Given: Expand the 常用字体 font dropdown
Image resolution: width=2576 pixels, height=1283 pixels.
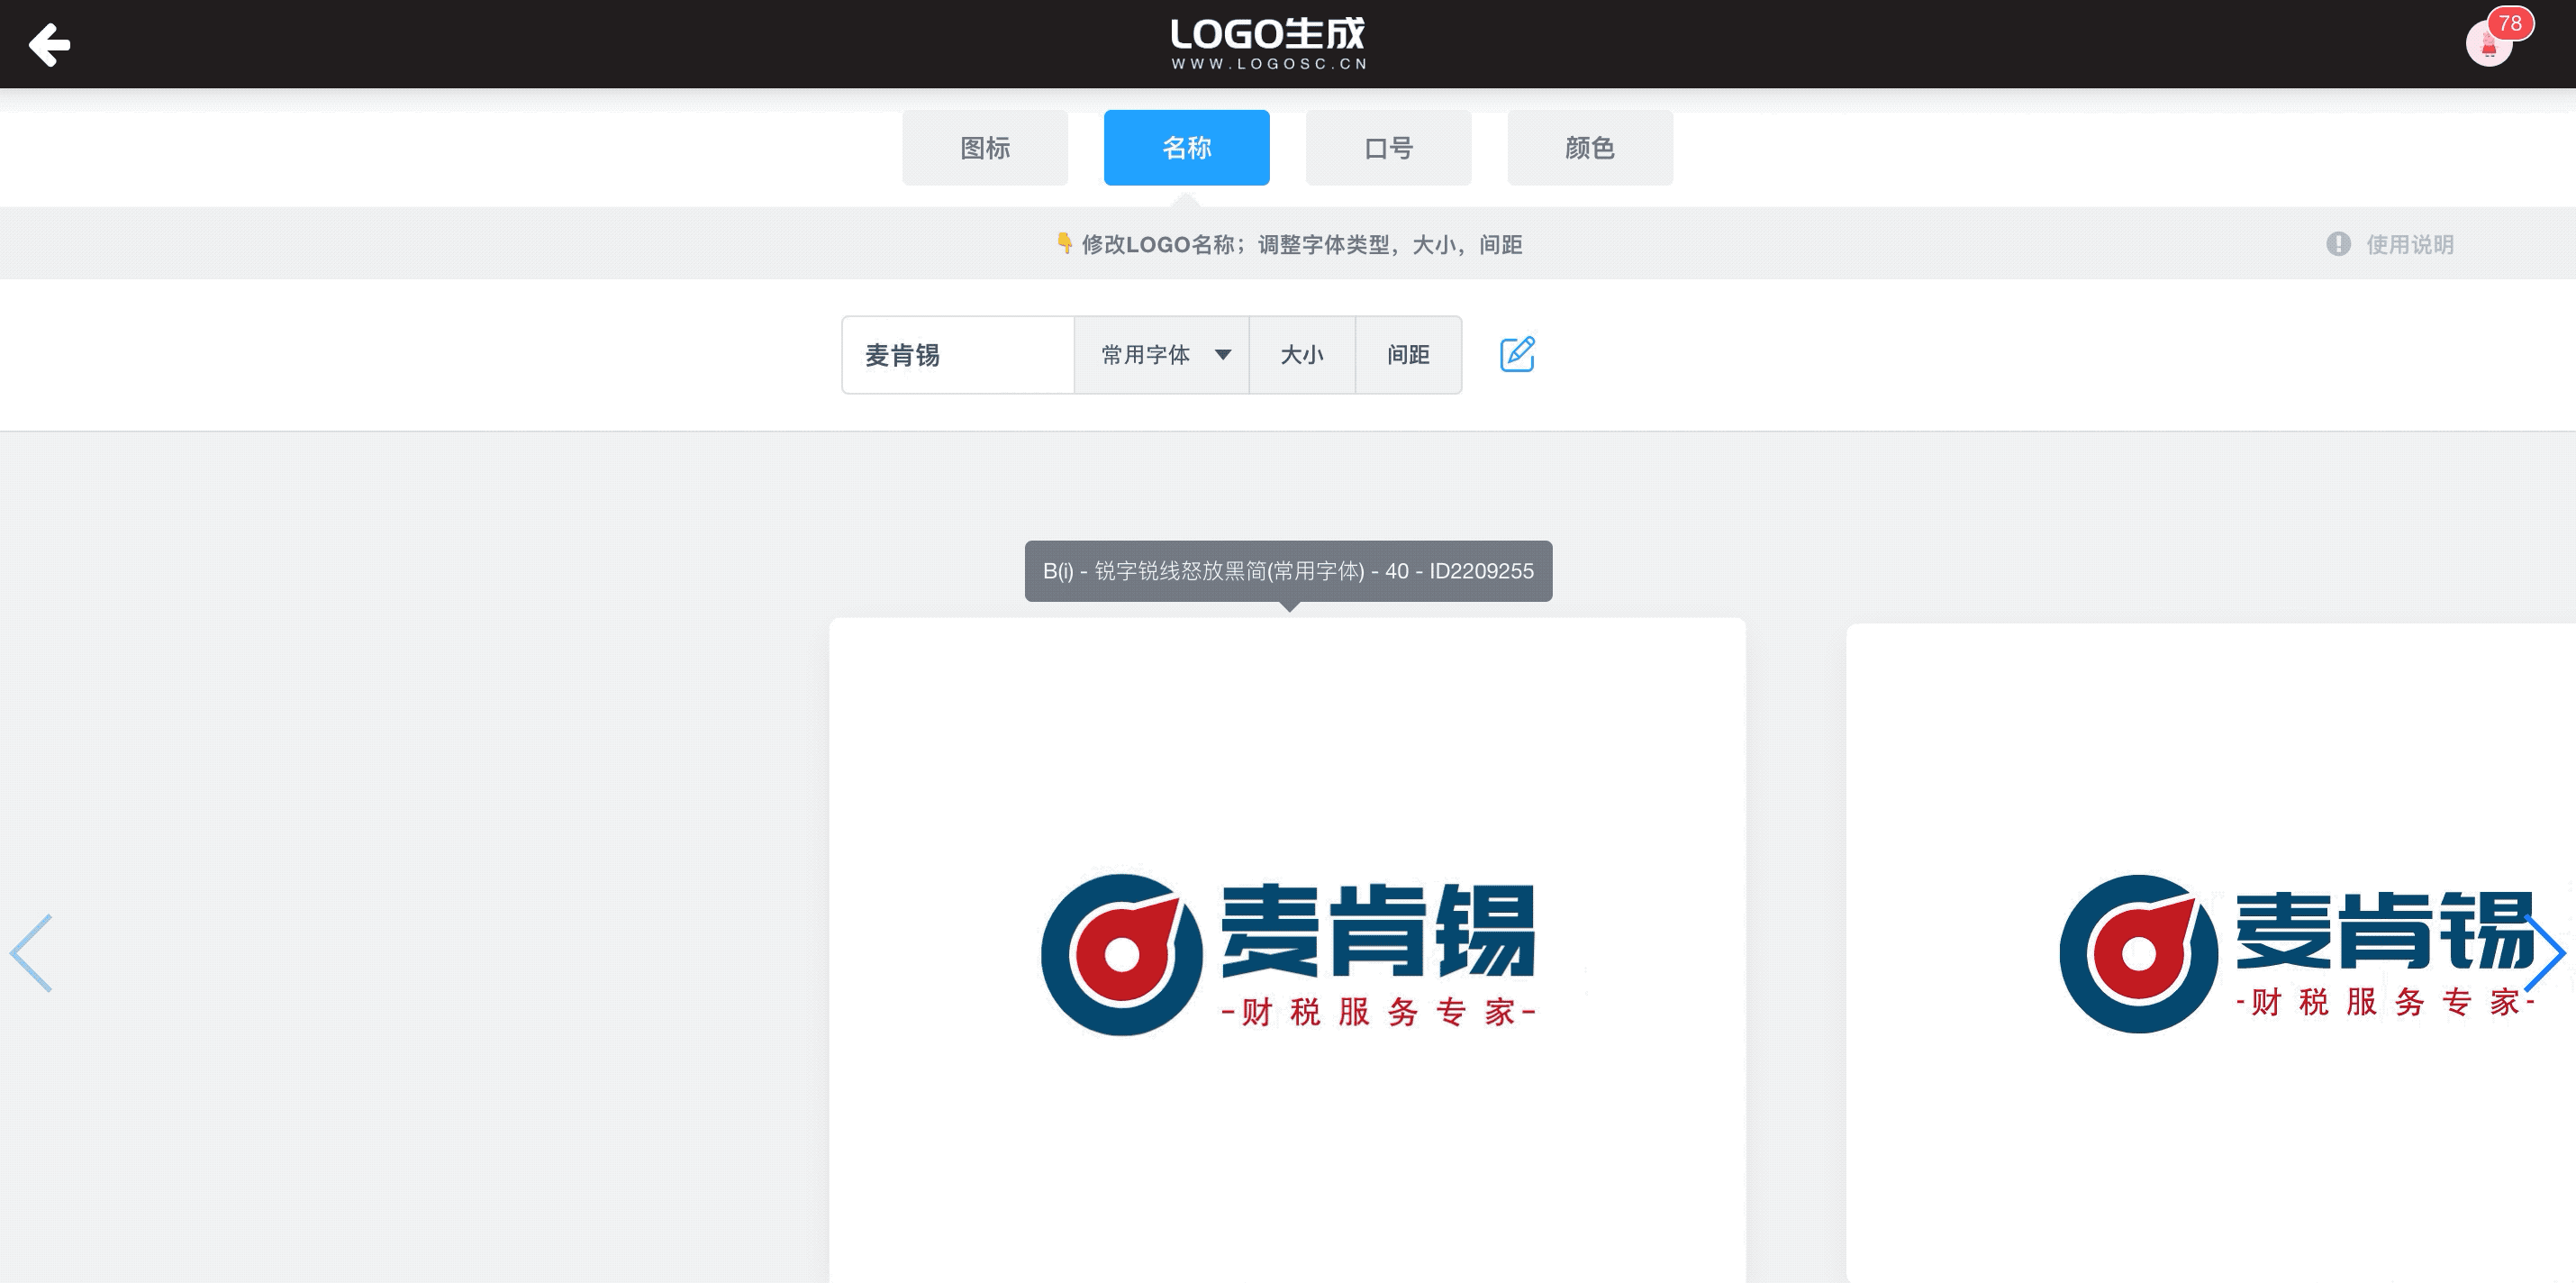Looking at the screenshot, I should point(1162,355).
